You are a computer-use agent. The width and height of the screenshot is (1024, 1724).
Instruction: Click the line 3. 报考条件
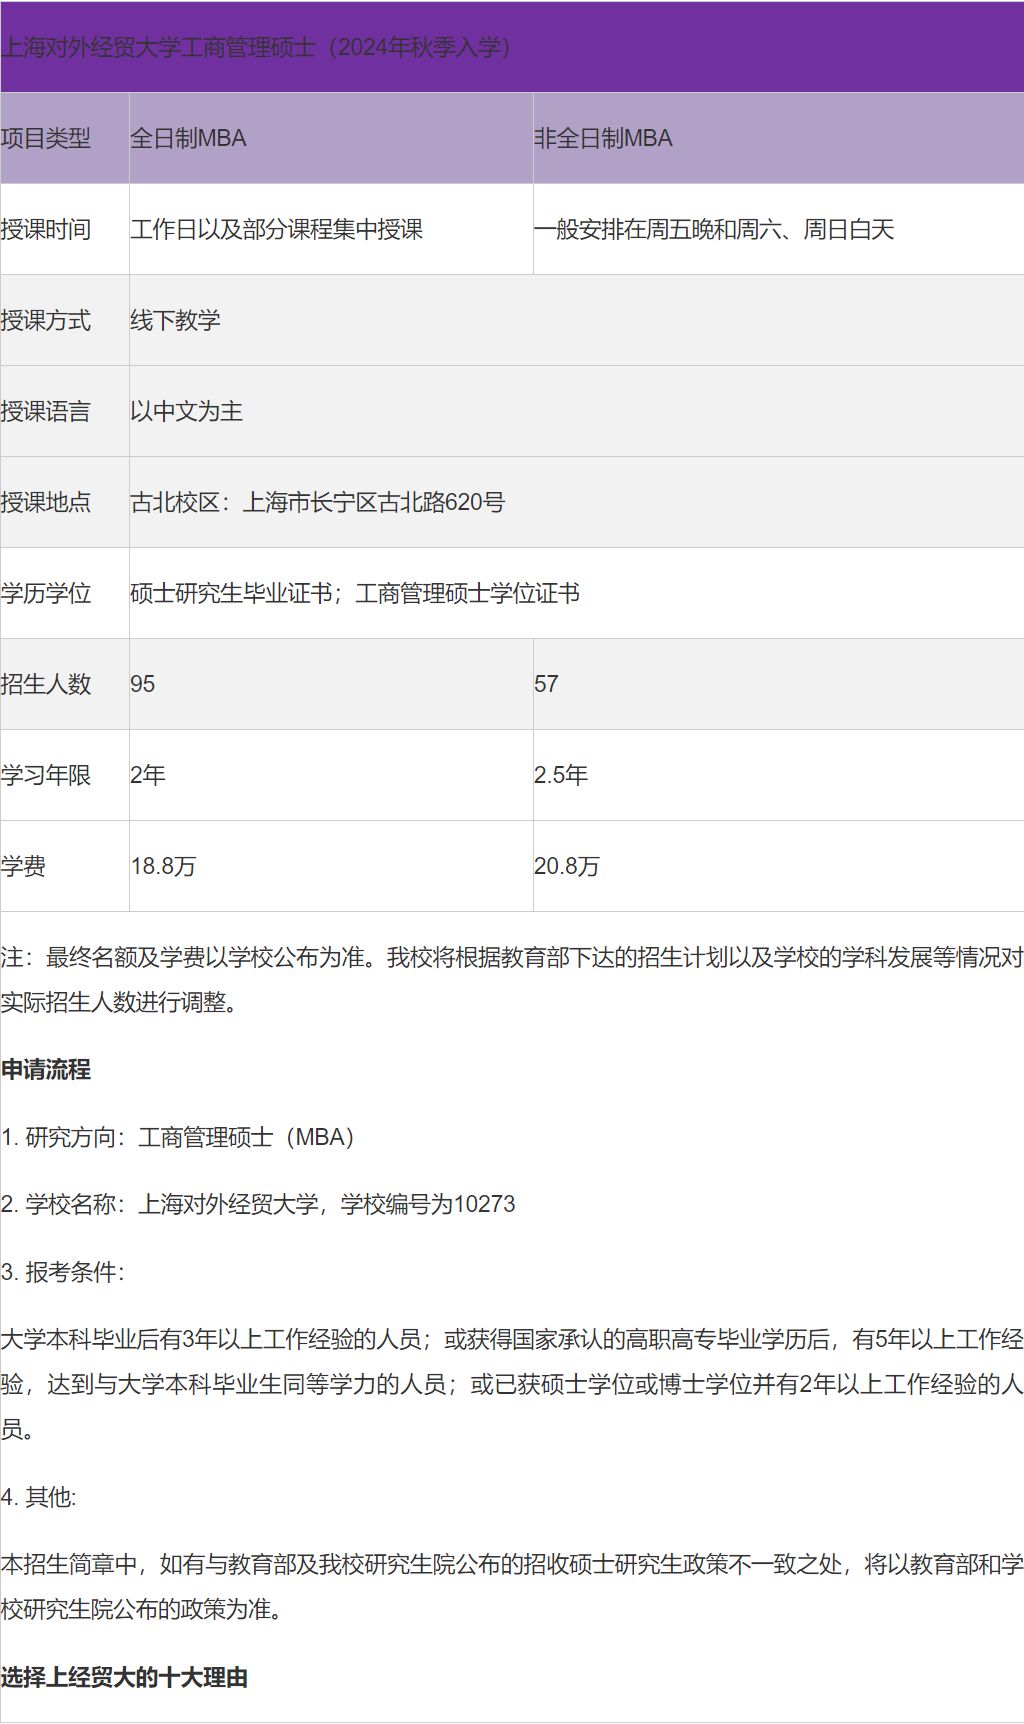click(x=64, y=1272)
